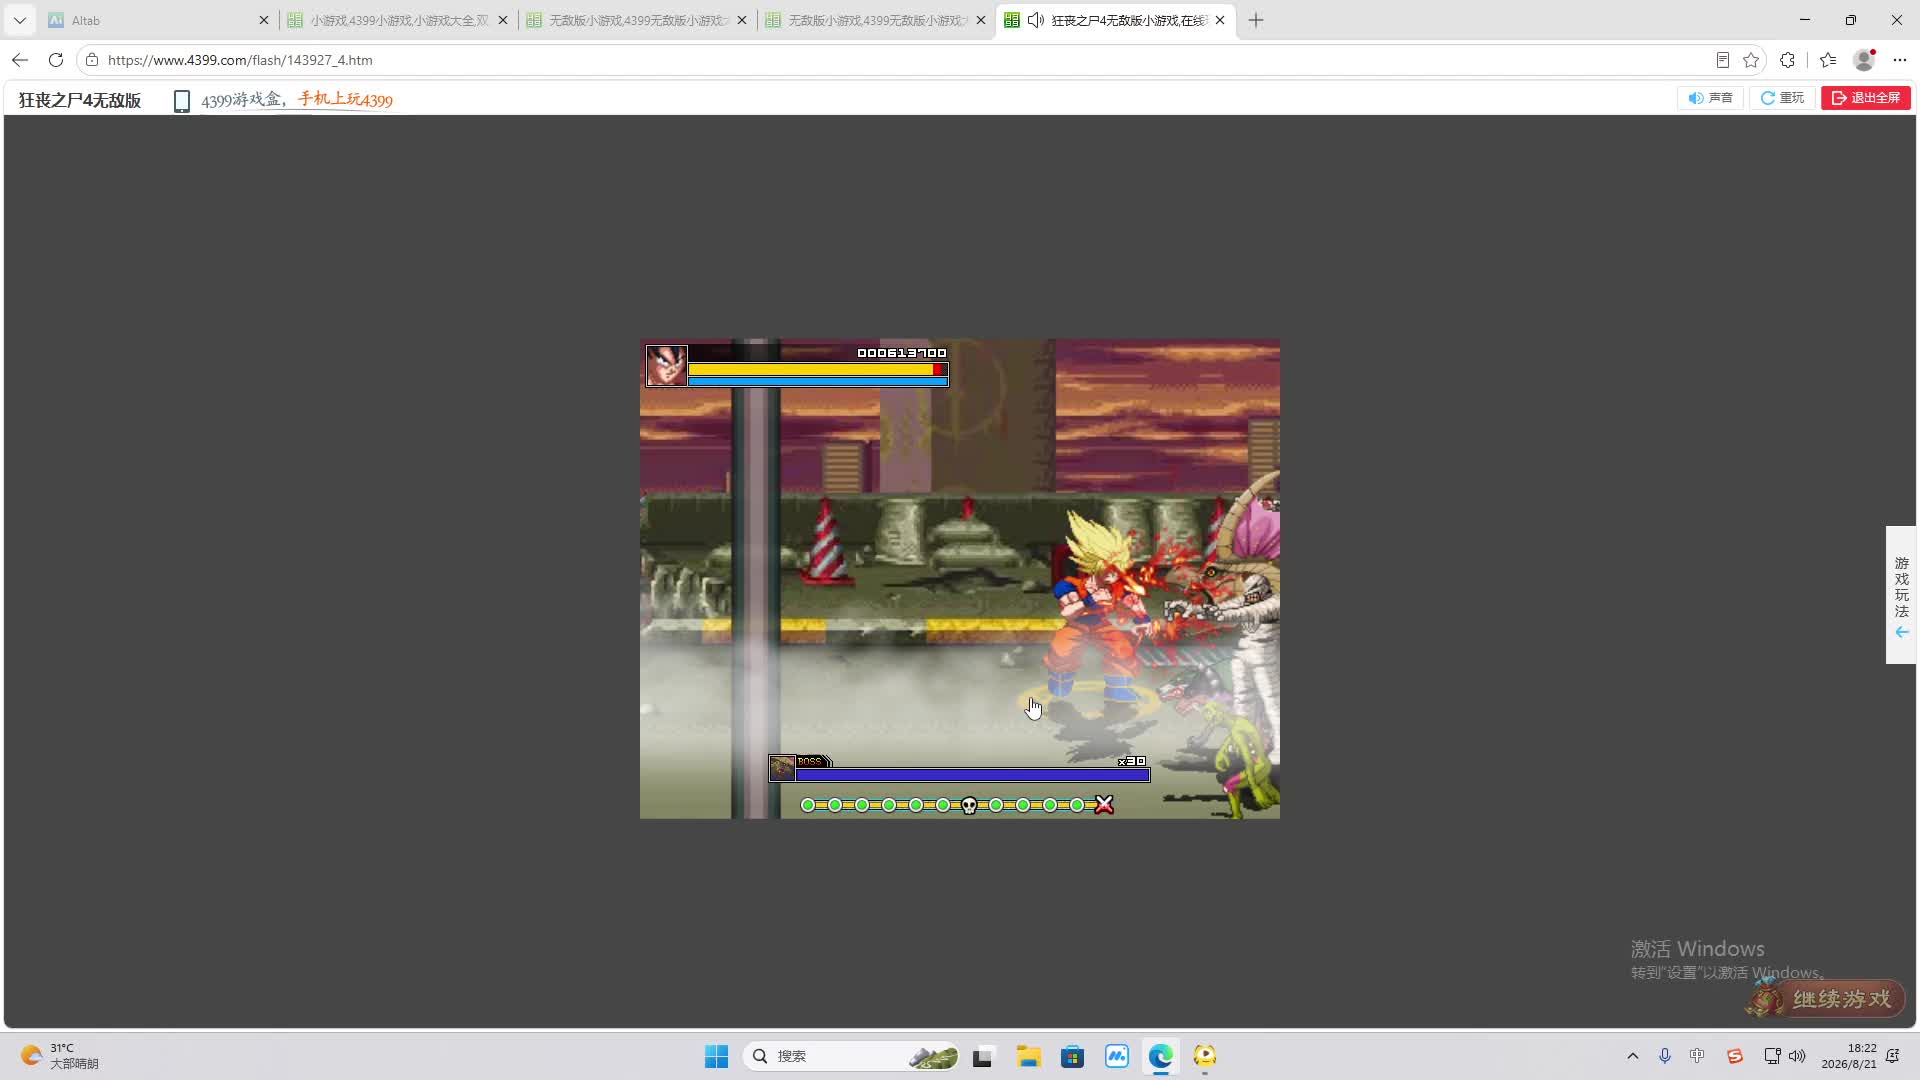The width and height of the screenshot is (1920, 1080).
Task: Toggle game sound with 声音 button
Action: pos(1710,98)
